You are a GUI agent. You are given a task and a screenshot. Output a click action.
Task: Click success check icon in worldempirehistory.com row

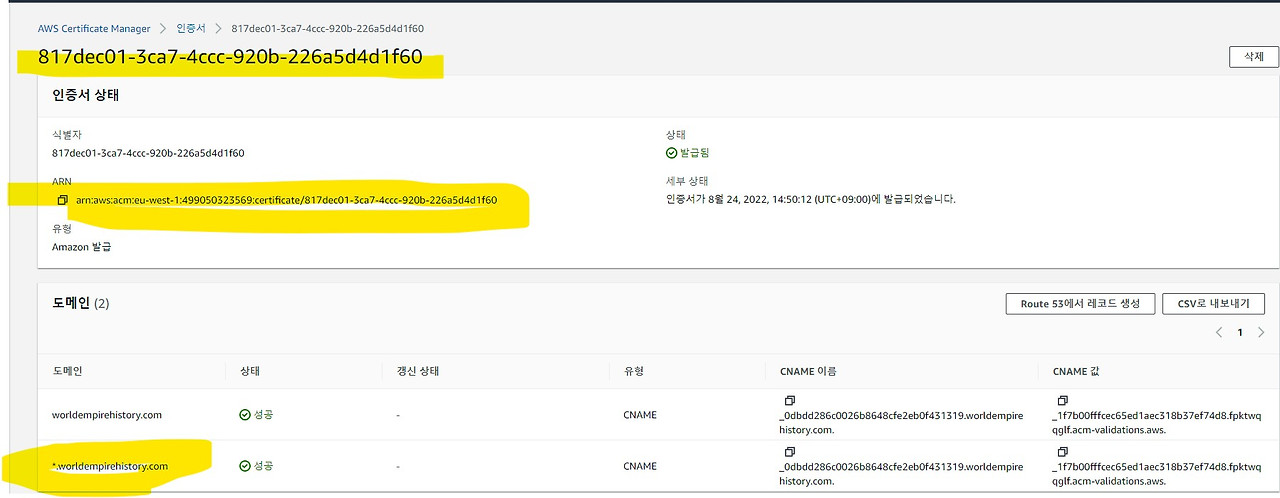tap(244, 414)
